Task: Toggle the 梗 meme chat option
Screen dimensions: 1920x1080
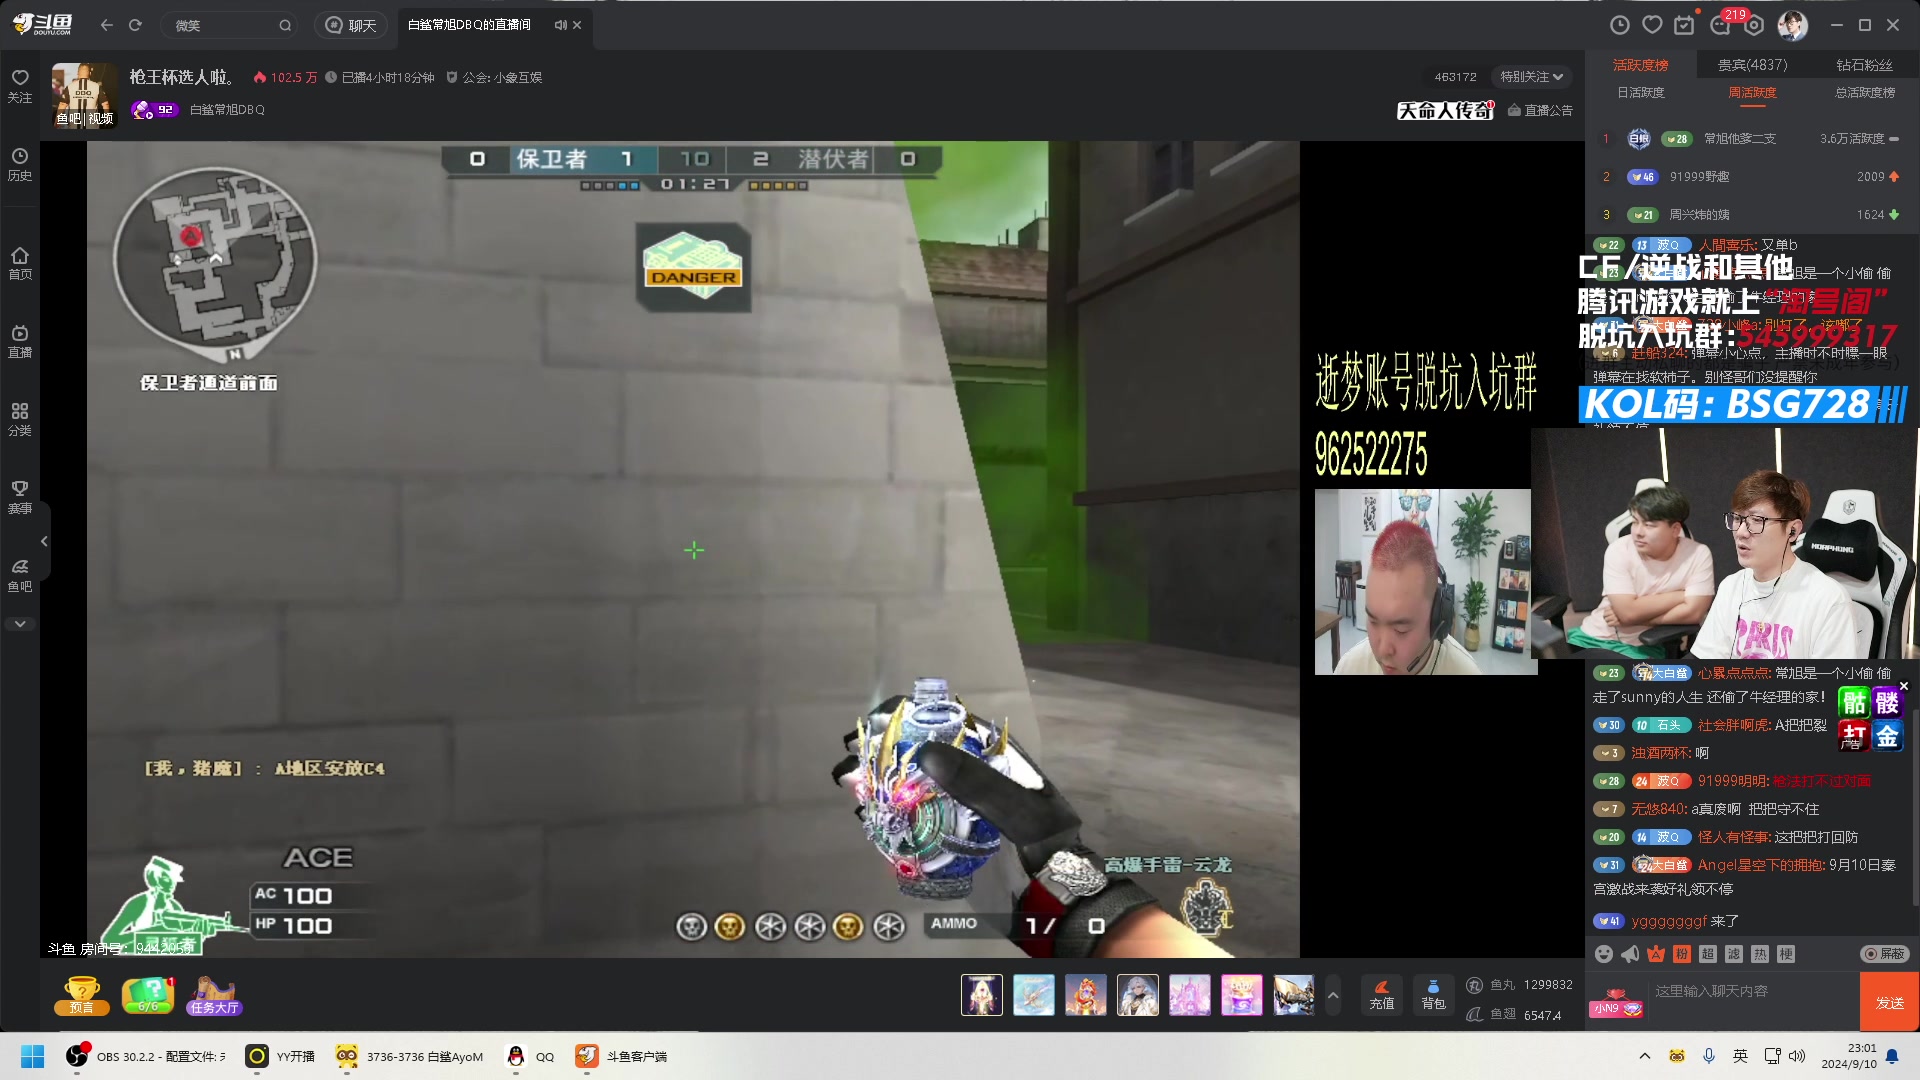Action: 1786,954
